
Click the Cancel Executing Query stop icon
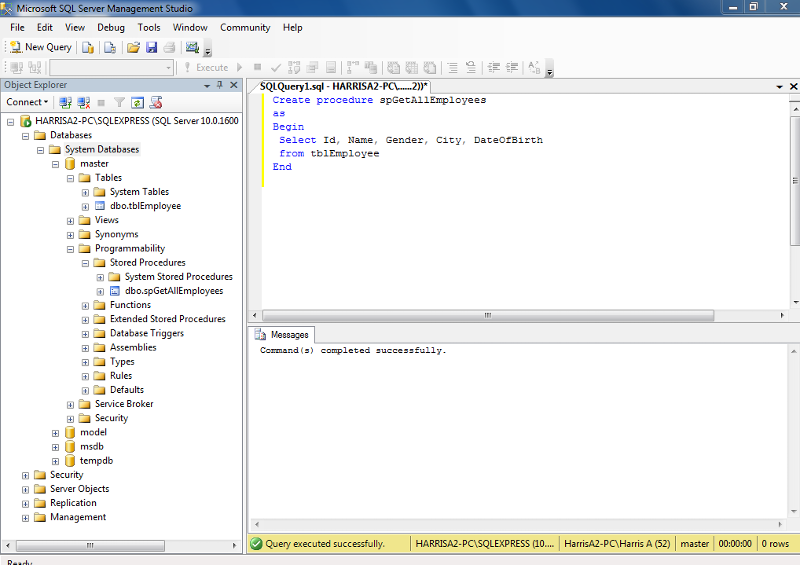258,67
